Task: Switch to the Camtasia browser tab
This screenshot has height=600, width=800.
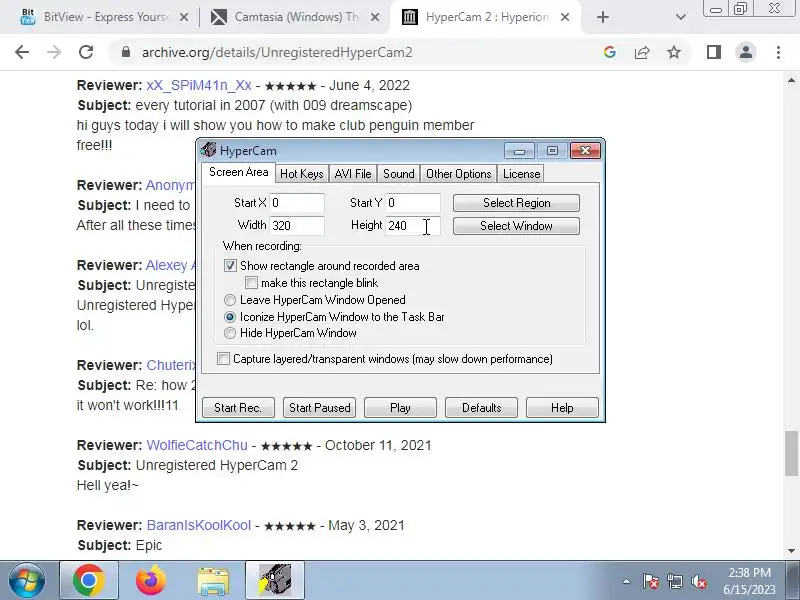Action: 296,17
